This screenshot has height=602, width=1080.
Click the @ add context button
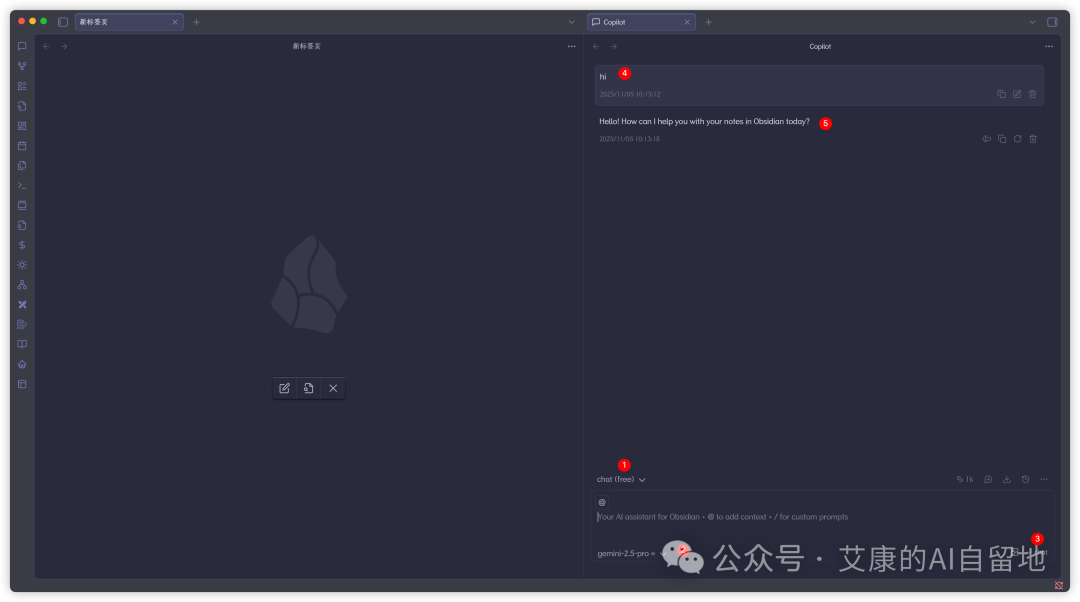[x=602, y=503]
